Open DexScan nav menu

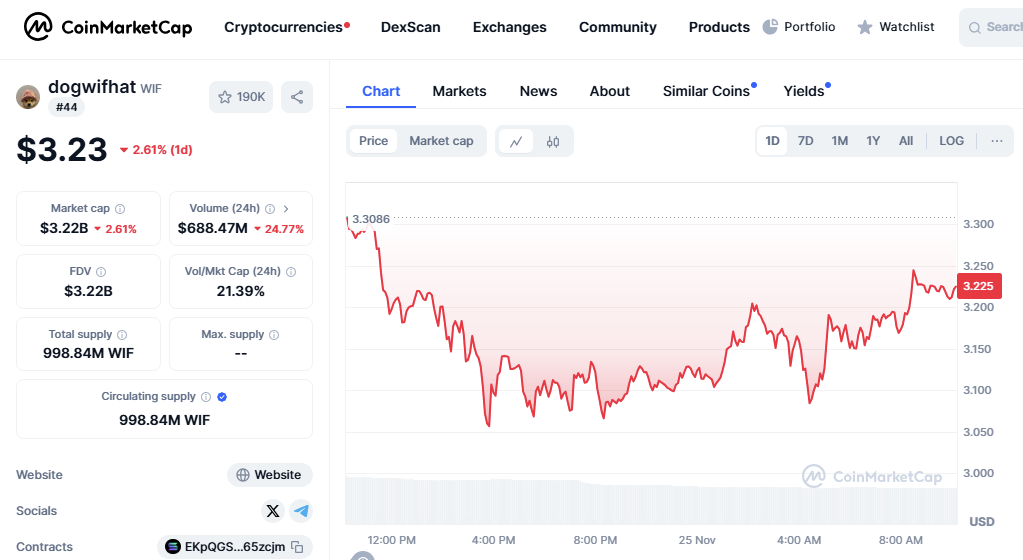coord(410,27)
